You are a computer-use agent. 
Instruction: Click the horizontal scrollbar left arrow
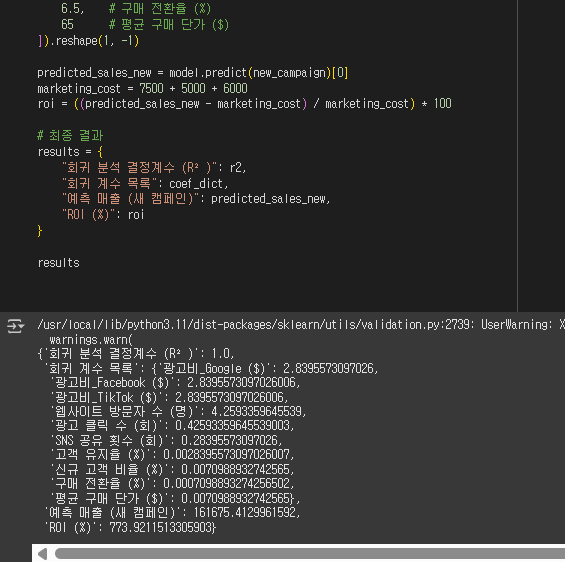(x=43, y=554)
